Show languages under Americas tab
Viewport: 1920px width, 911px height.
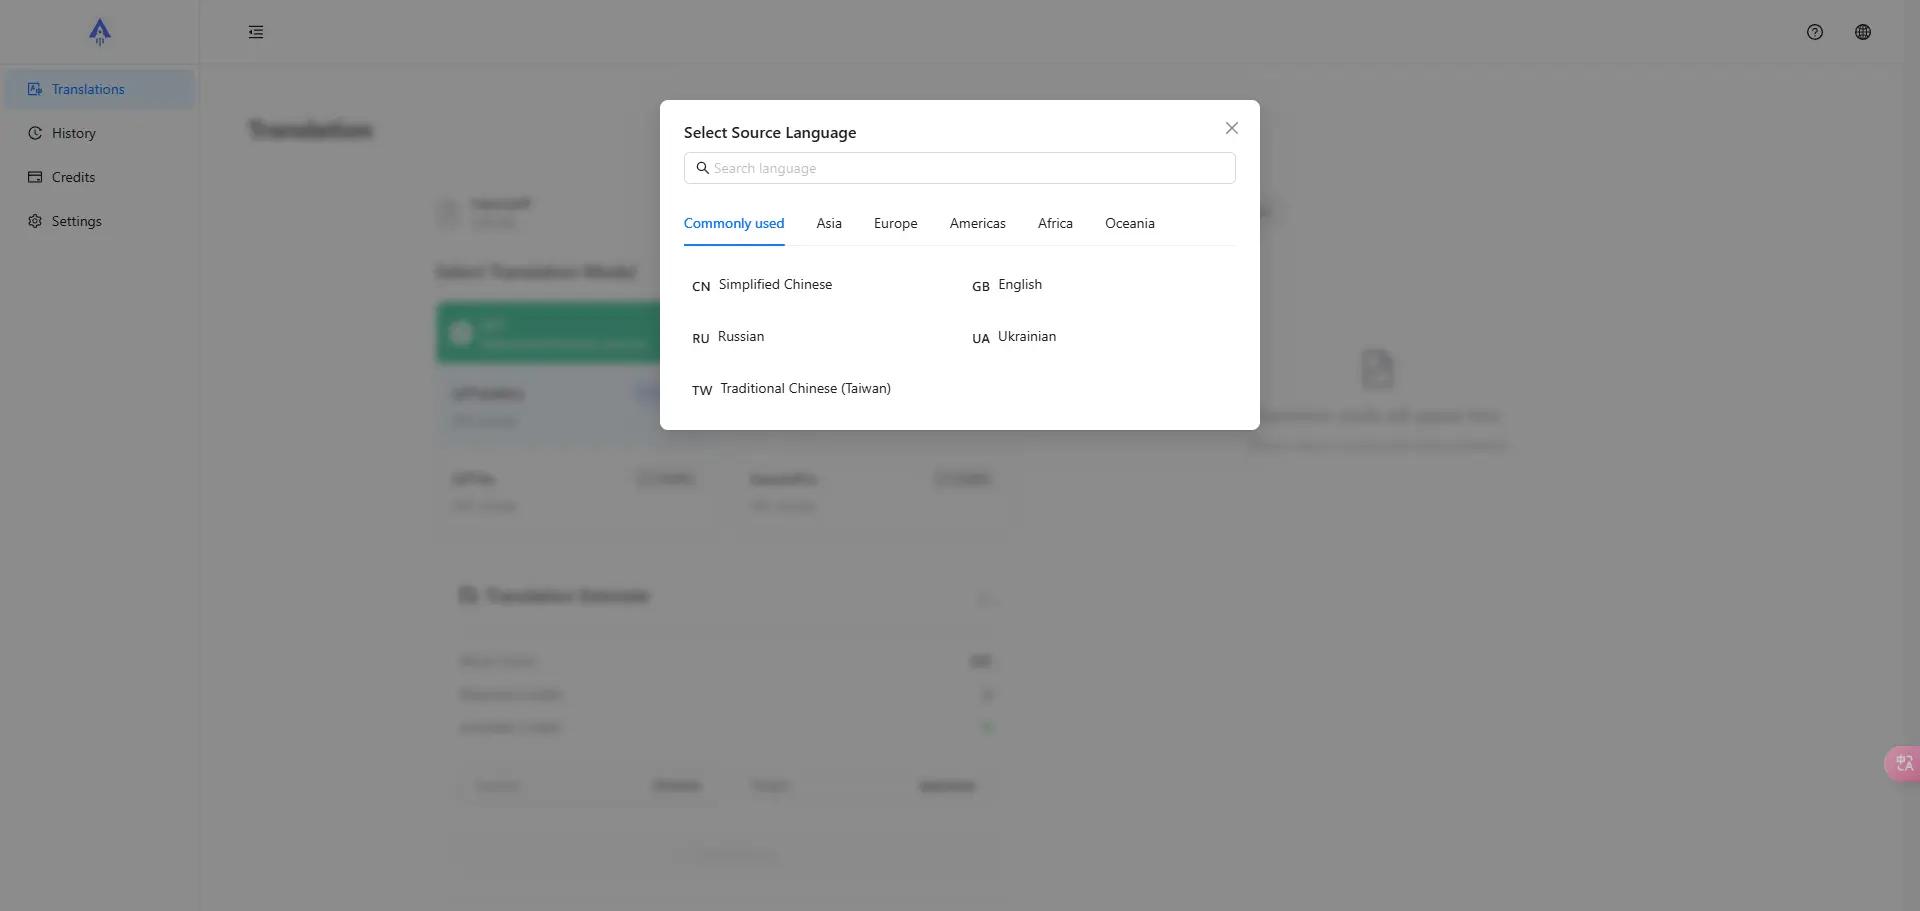[x=977, y=223]
